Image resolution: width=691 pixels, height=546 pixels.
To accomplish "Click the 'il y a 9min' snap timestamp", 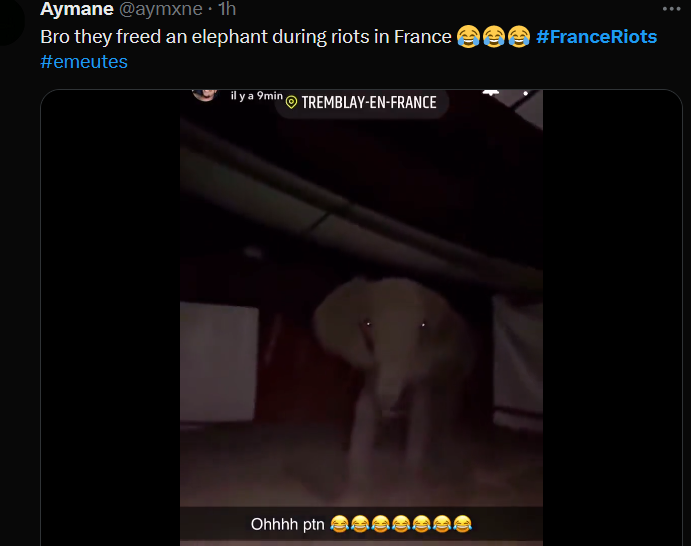I will tap(256, 96).
